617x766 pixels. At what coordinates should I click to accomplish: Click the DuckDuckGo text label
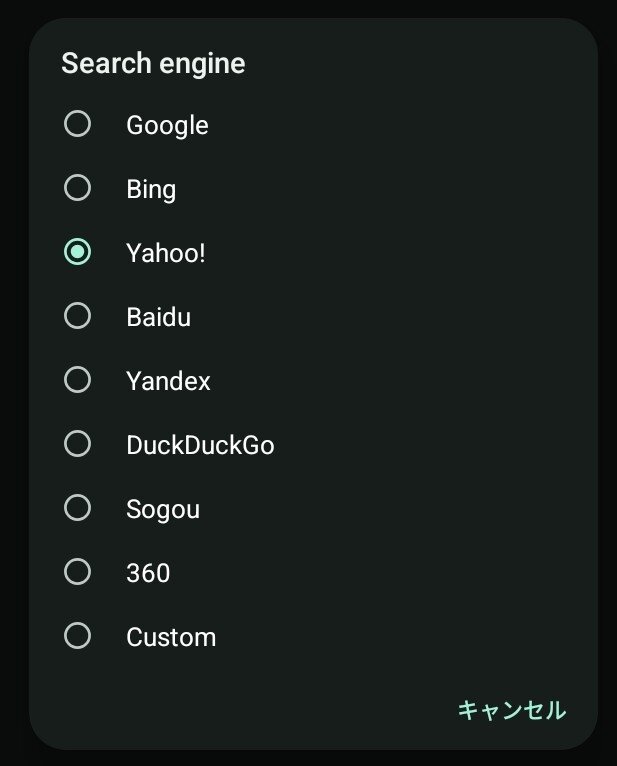pos(200,445)
